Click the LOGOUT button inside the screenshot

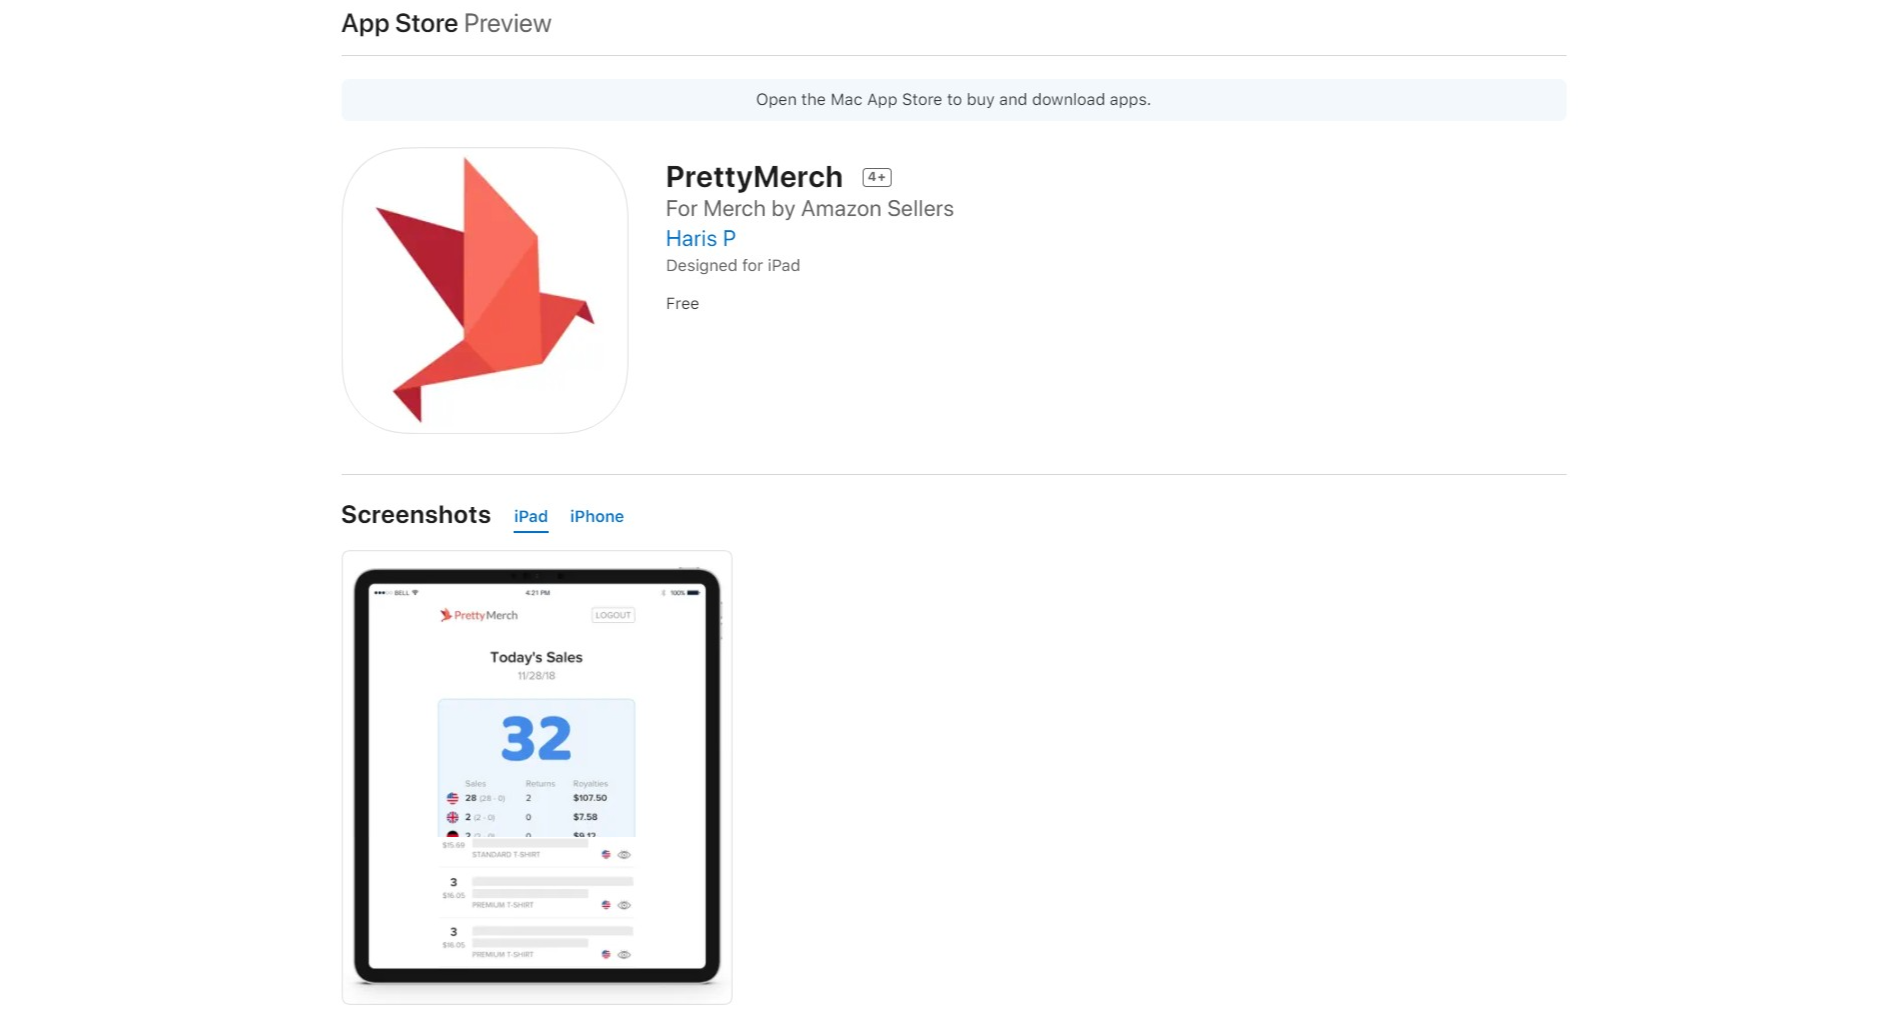click(x=613, y=615)
